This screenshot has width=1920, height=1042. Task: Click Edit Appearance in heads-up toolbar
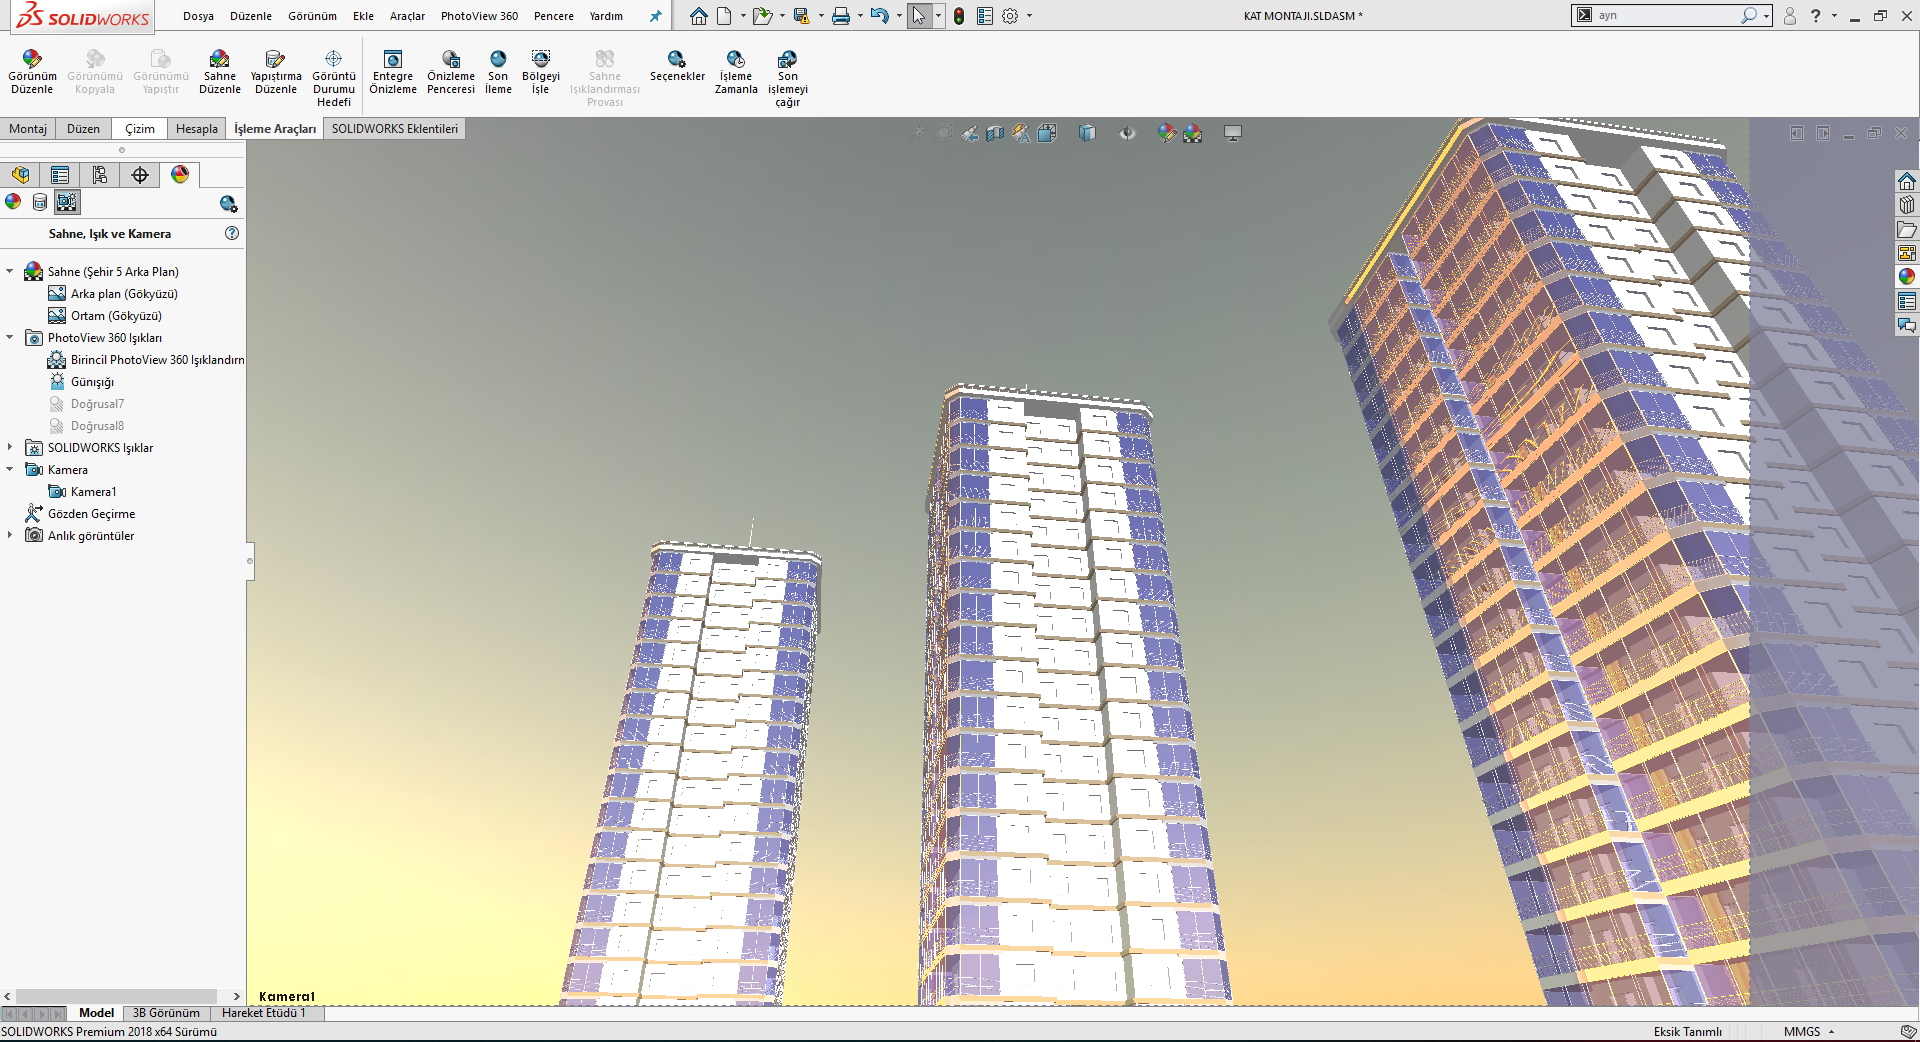tap(1166, 133)
